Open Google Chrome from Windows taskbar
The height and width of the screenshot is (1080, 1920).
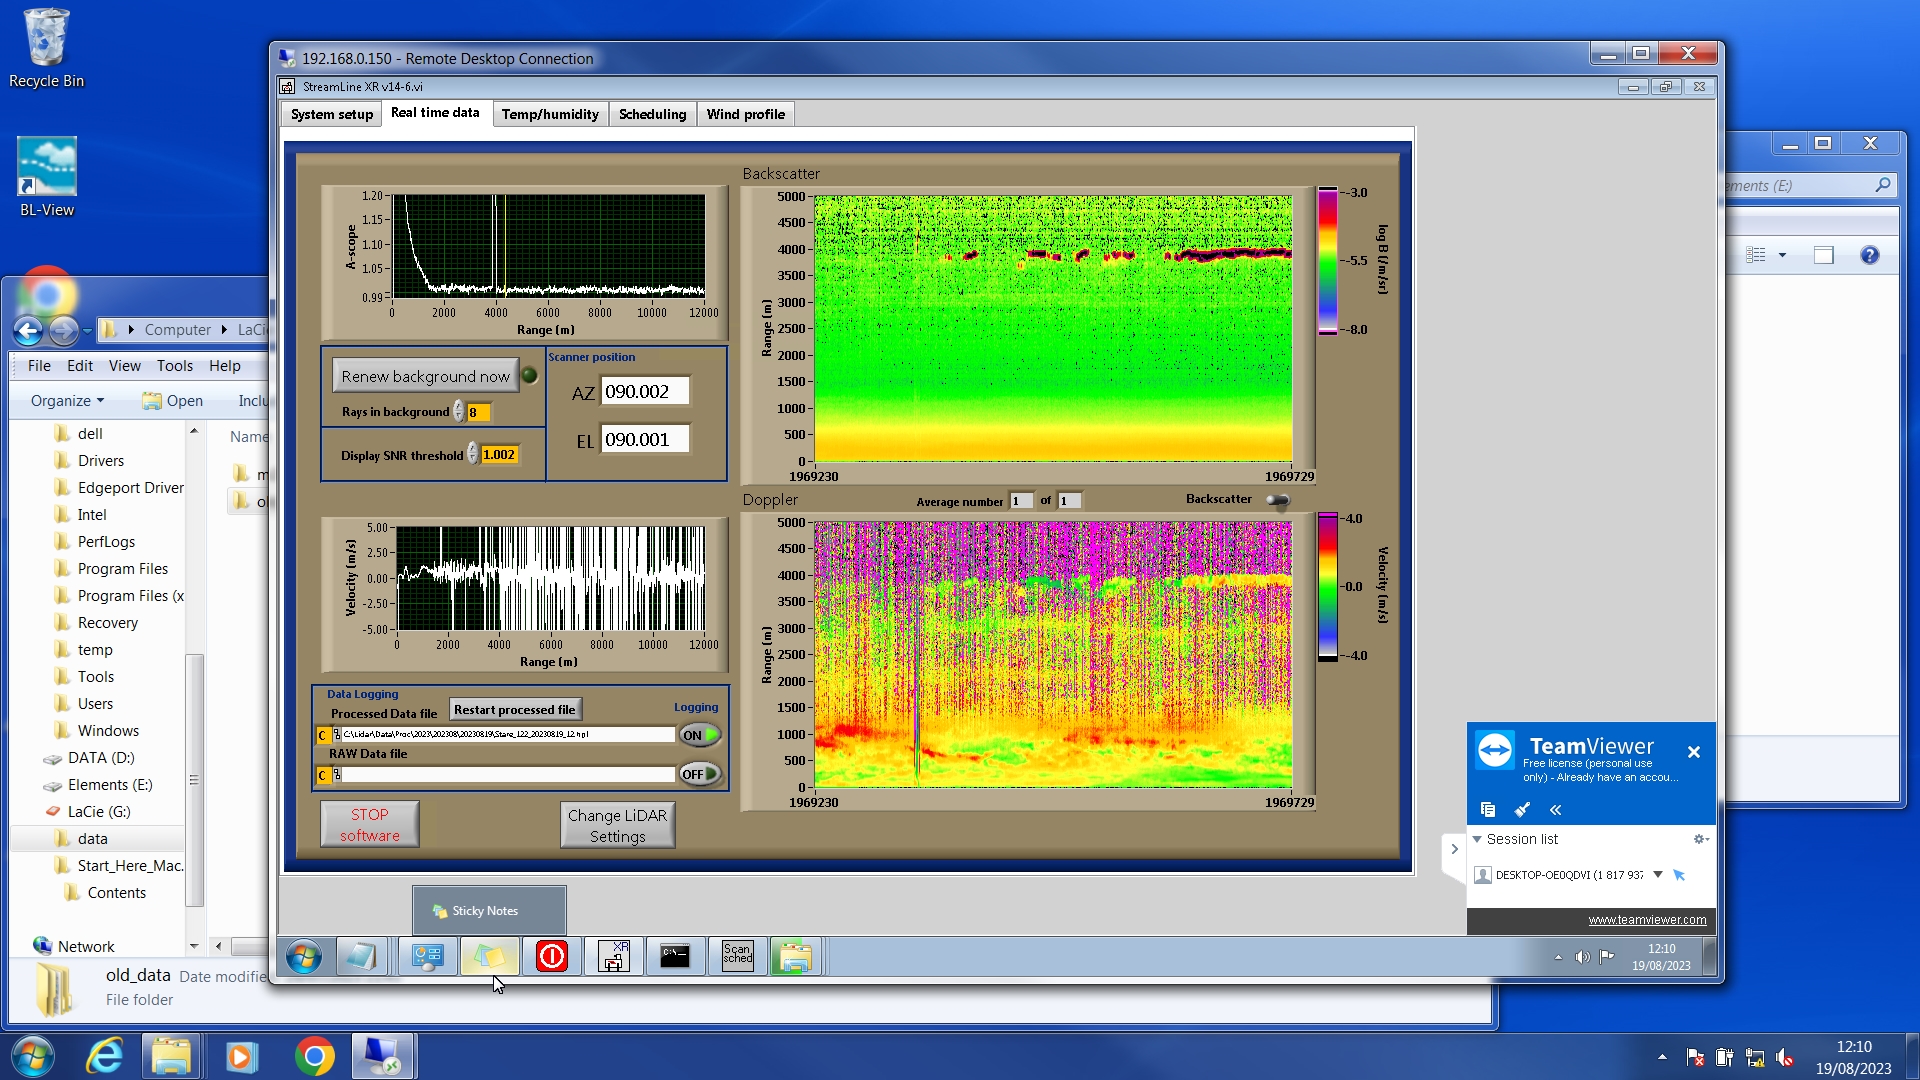click(314, 1056)
